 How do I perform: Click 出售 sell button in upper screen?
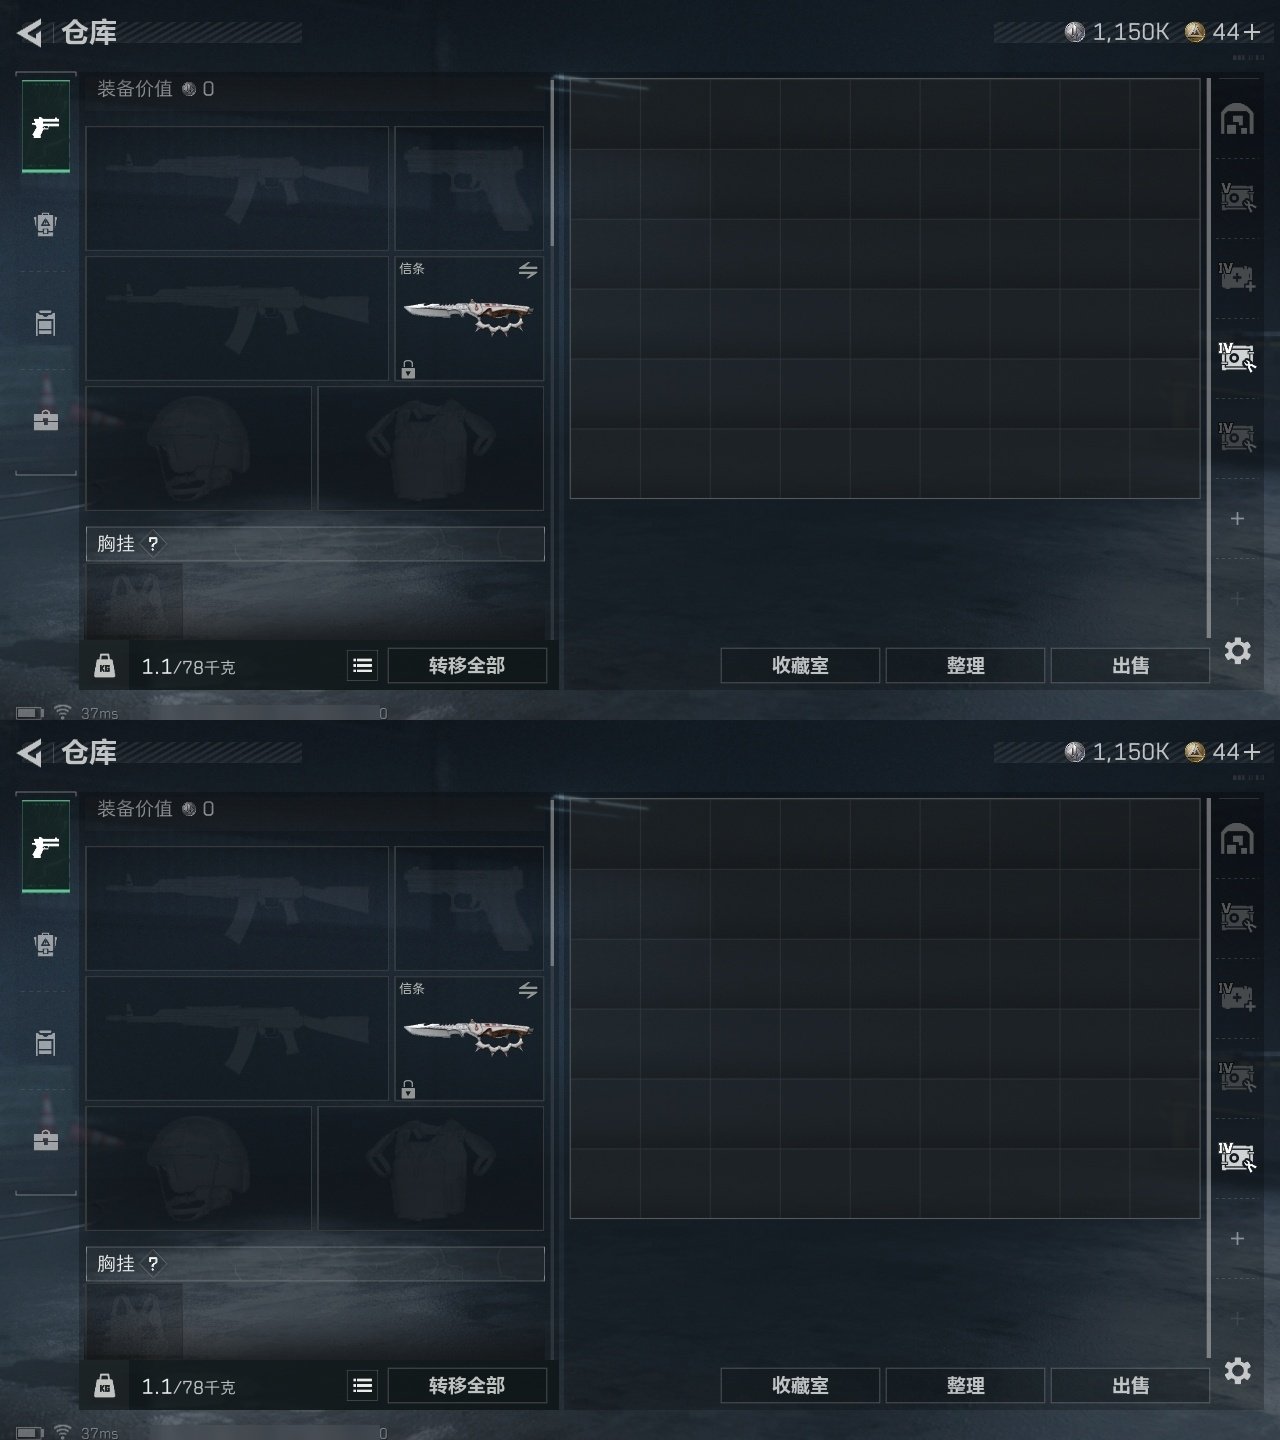point(1130,665)
